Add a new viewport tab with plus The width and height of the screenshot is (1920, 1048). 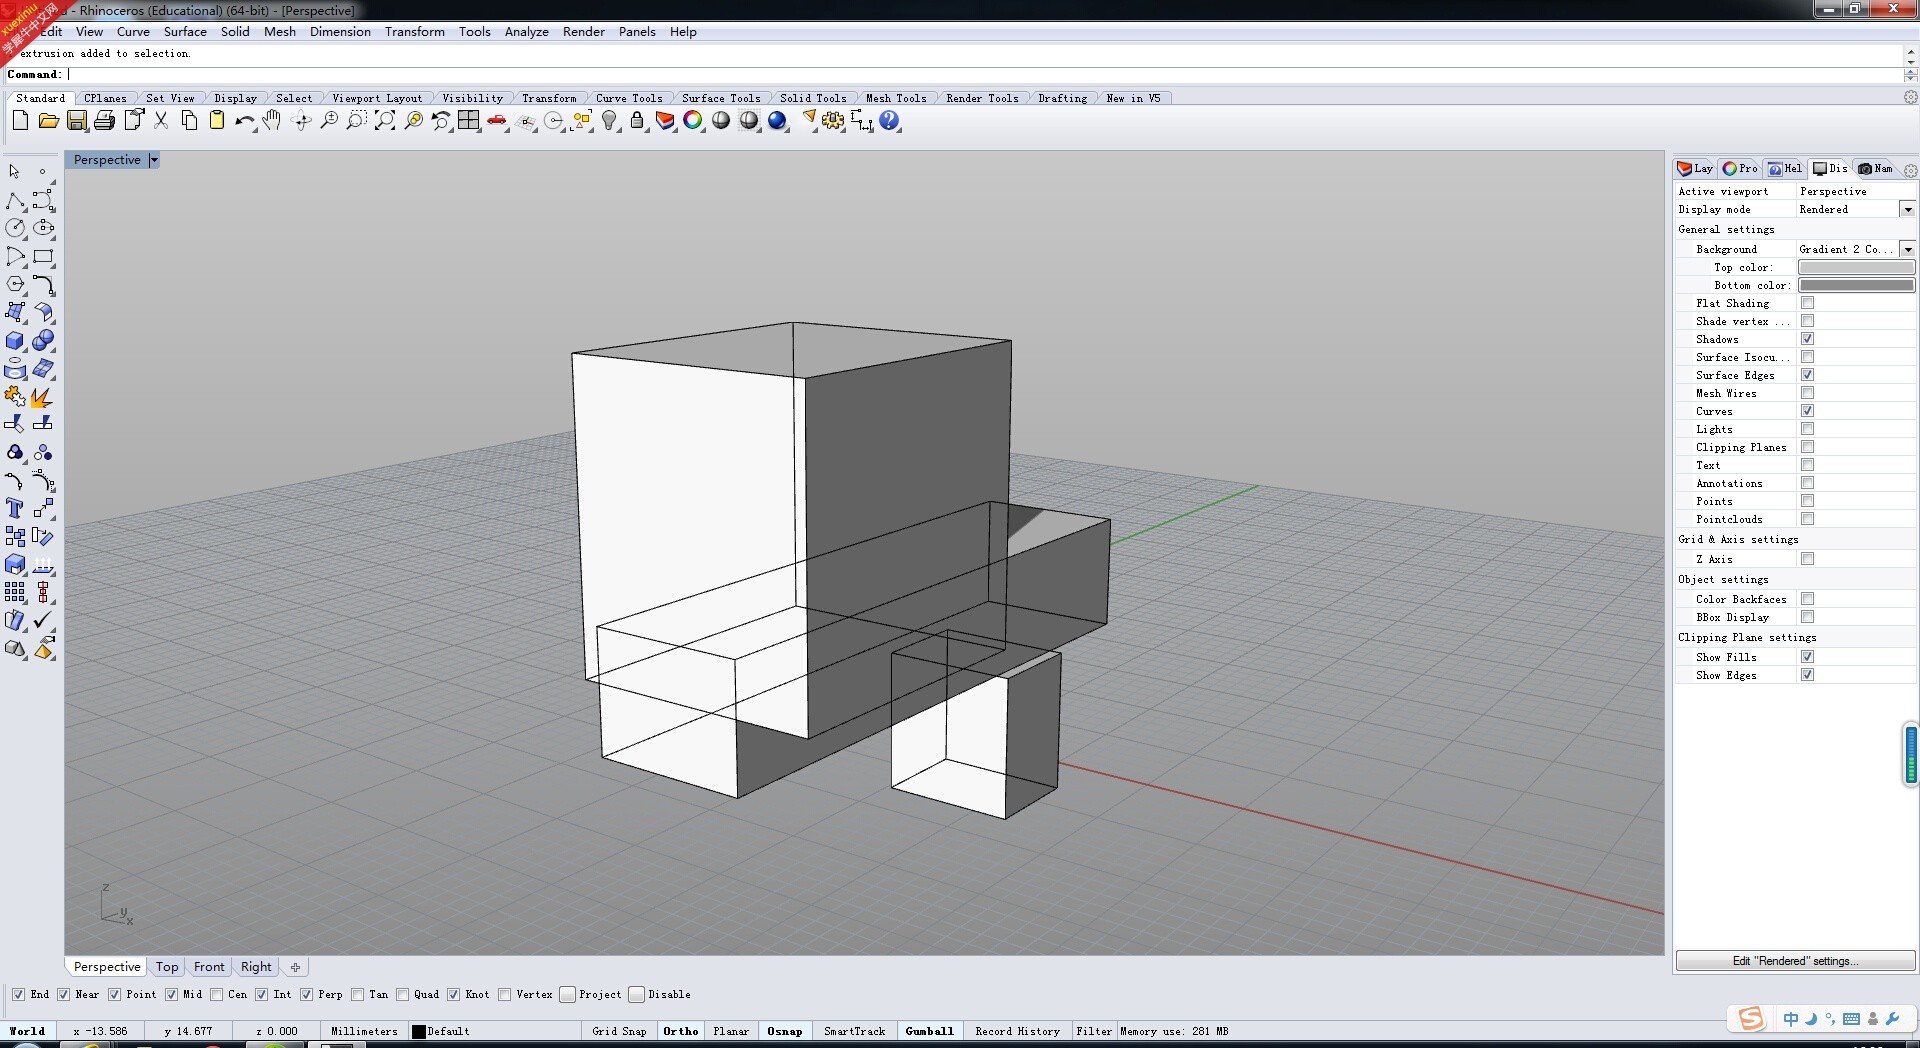point(295,967)
